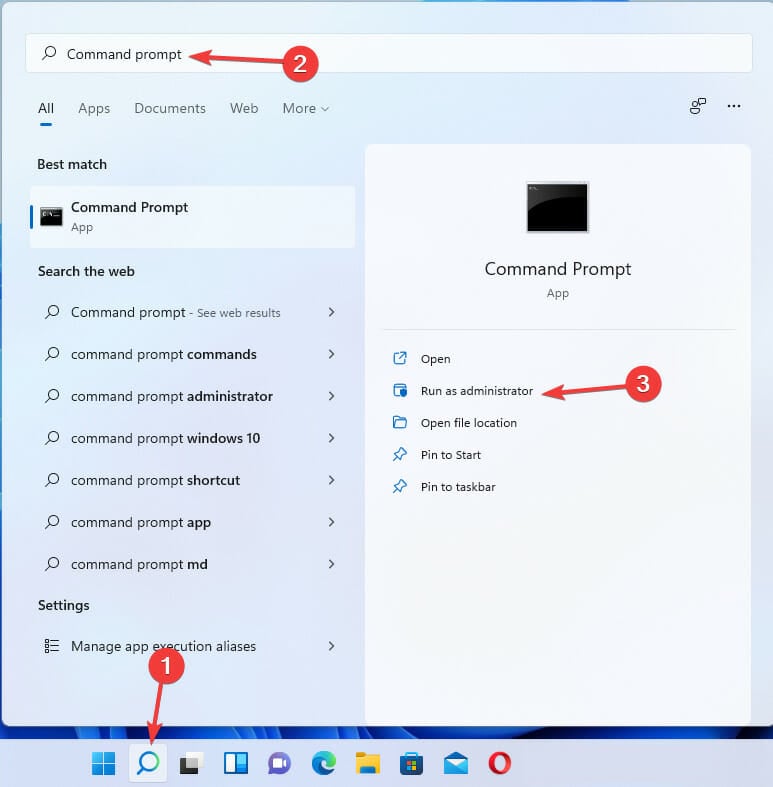This screenshot has width=773, height=787.
Task: Expand chevron for command prompt shortcut
Action: click(x=331, y=480)
